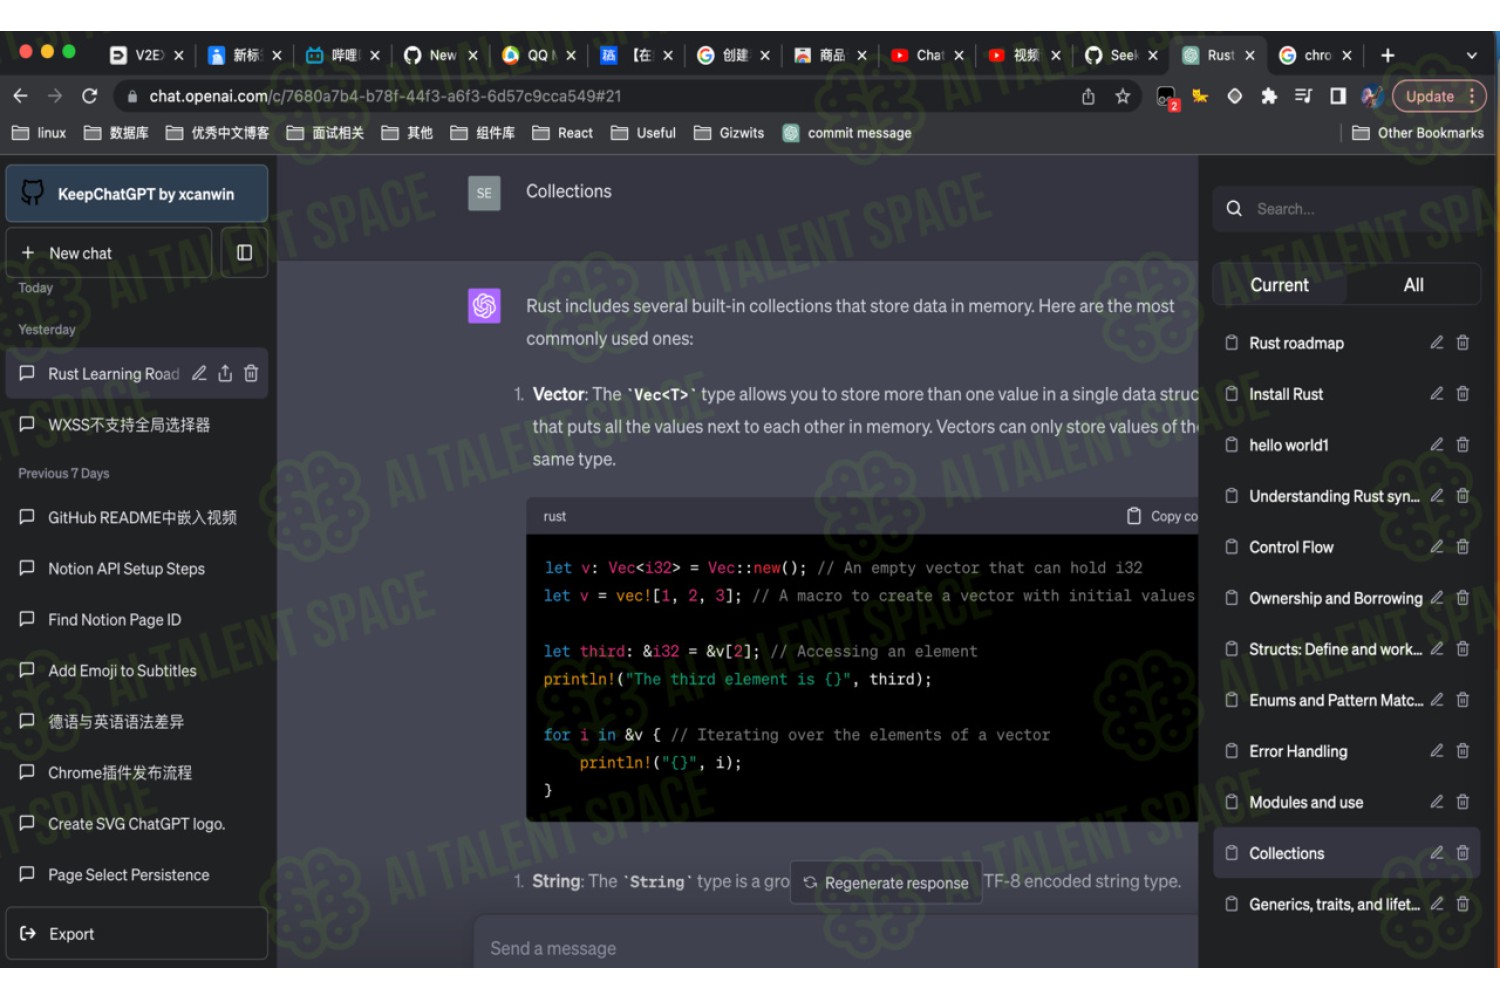
Task: Click the URL address bar
Action: [600, 96]
